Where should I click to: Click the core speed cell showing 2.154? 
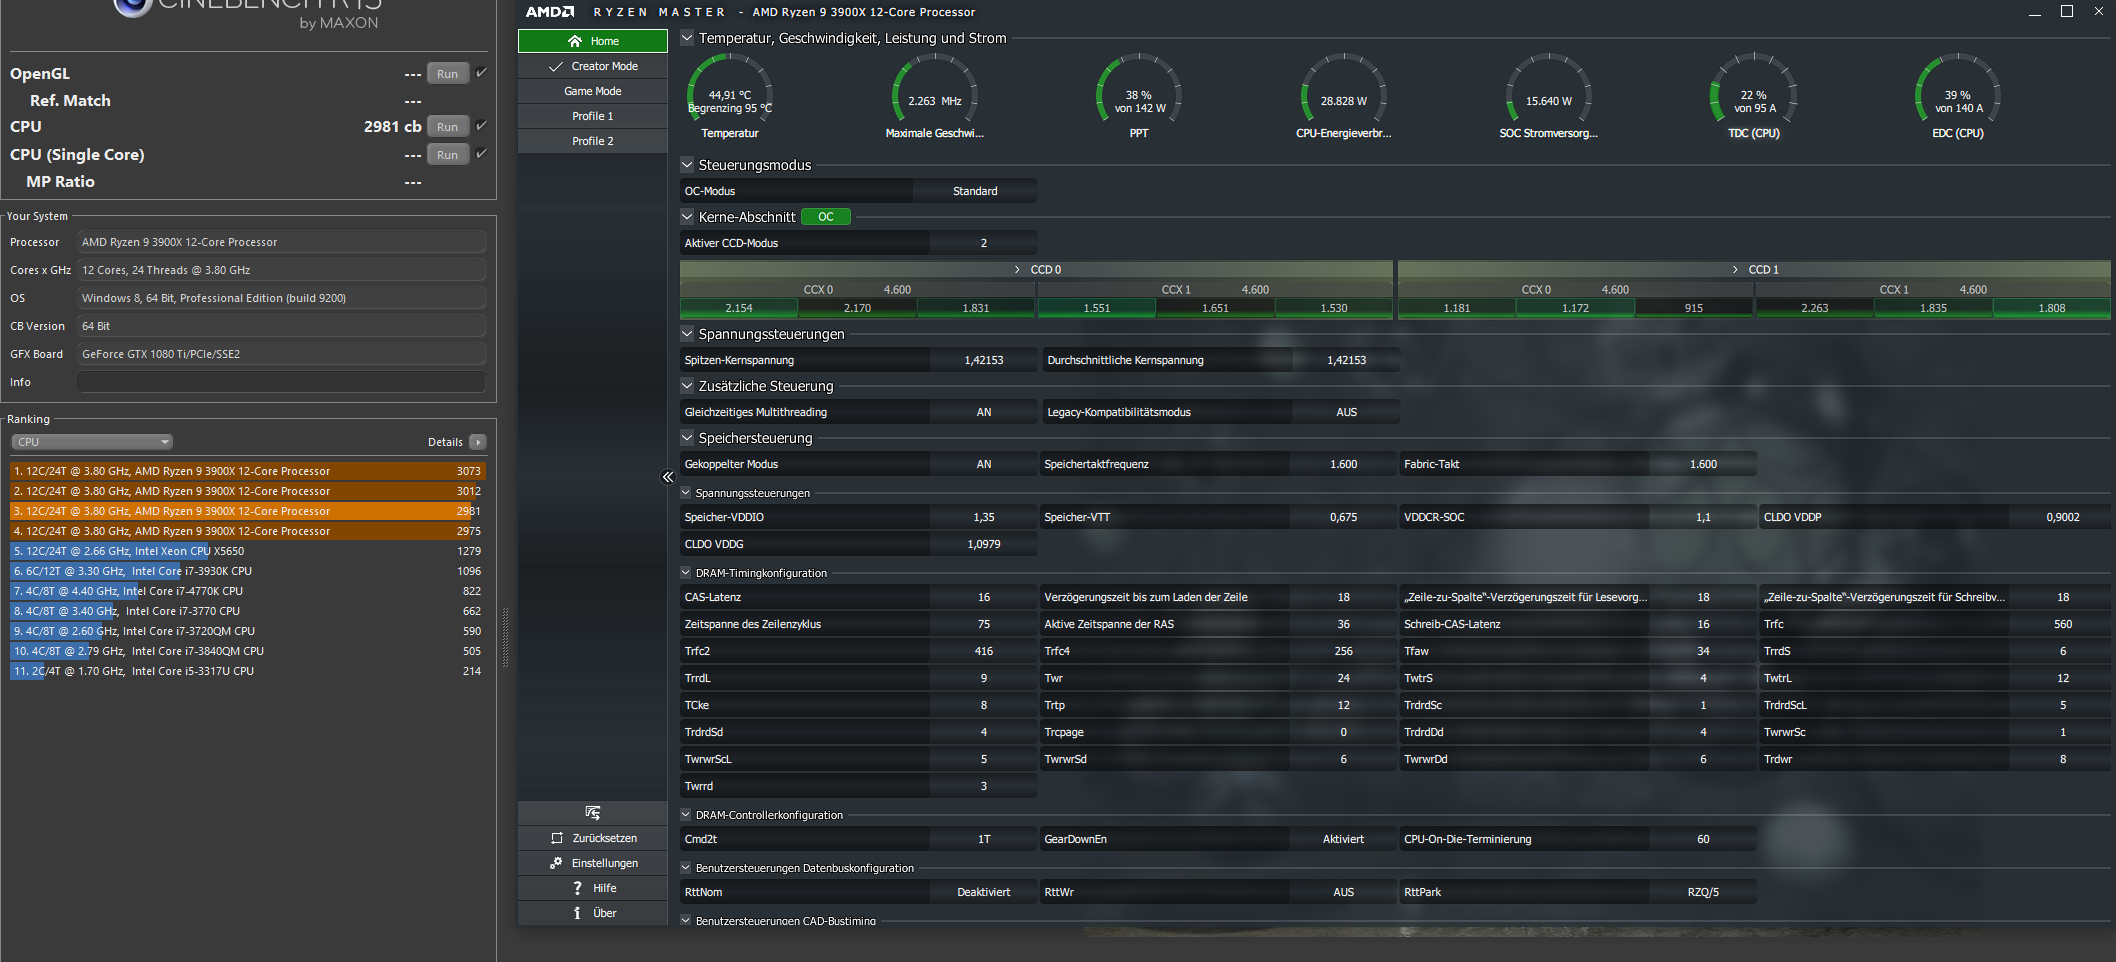739,308
